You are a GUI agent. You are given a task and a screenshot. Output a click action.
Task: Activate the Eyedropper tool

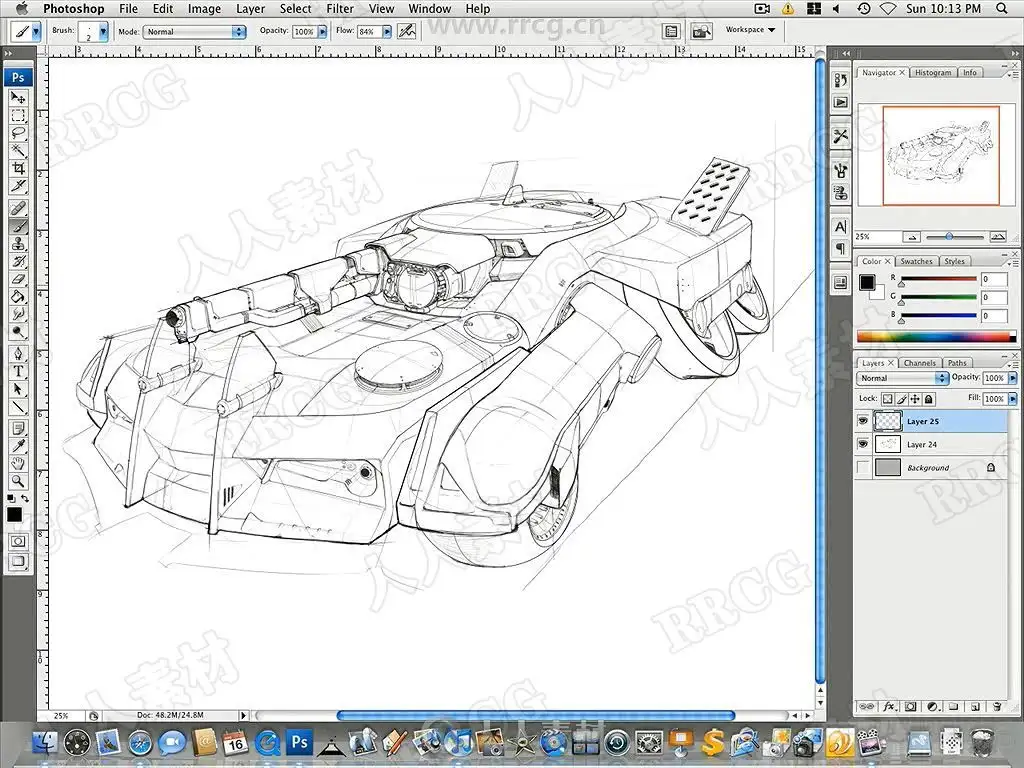pyautogui.click(x=18, y=446)
